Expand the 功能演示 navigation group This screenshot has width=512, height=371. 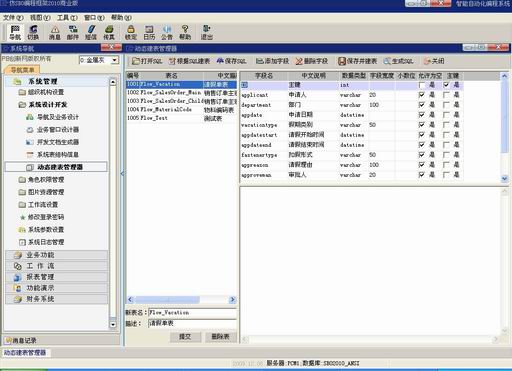pos(57,288)
